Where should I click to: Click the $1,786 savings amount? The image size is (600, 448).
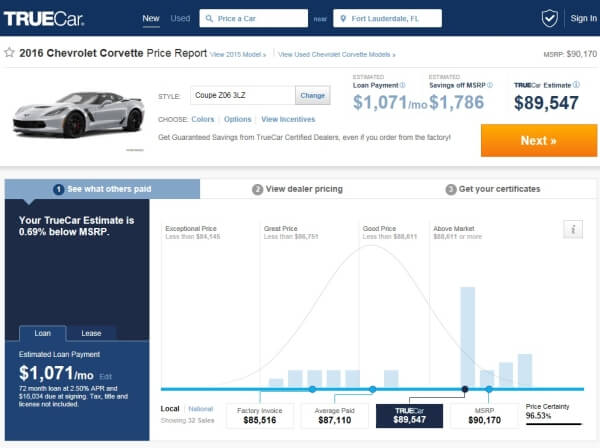(x=457, y=102)
